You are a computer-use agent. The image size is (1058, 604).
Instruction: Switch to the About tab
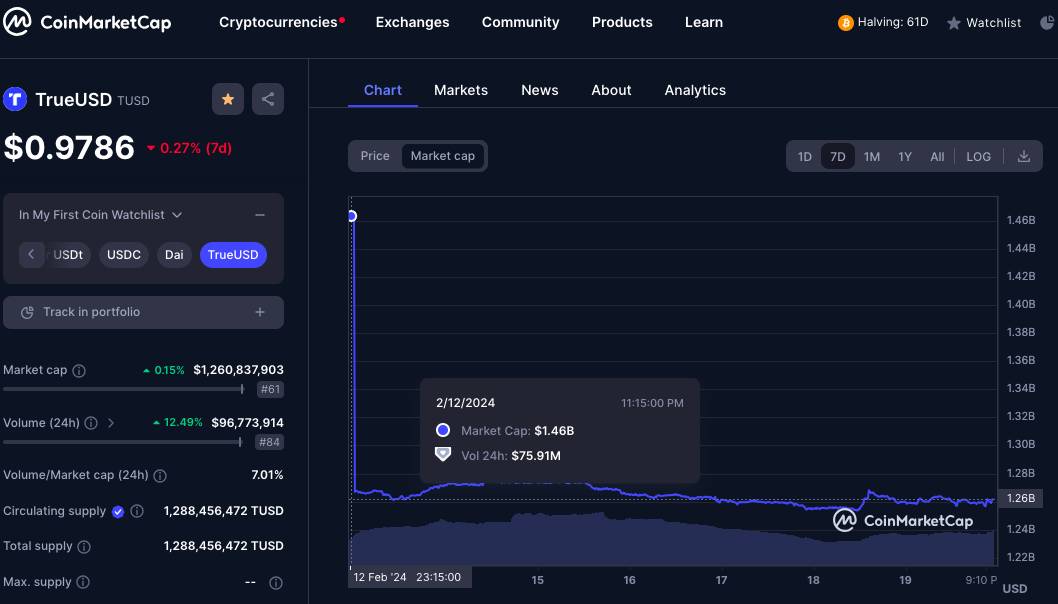coord(611,90)
